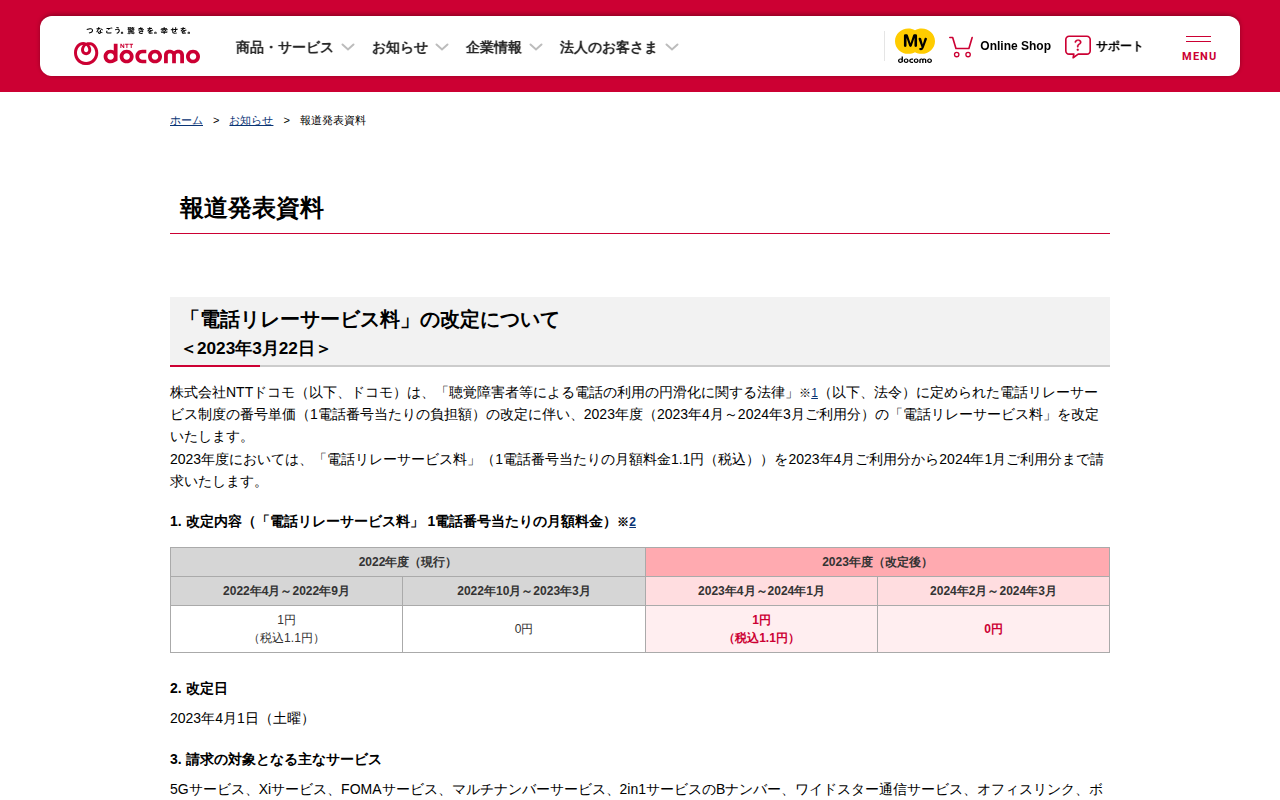
Task: Click the 2024年2月～2024年3月 column header
Action: tap(993, 591)
